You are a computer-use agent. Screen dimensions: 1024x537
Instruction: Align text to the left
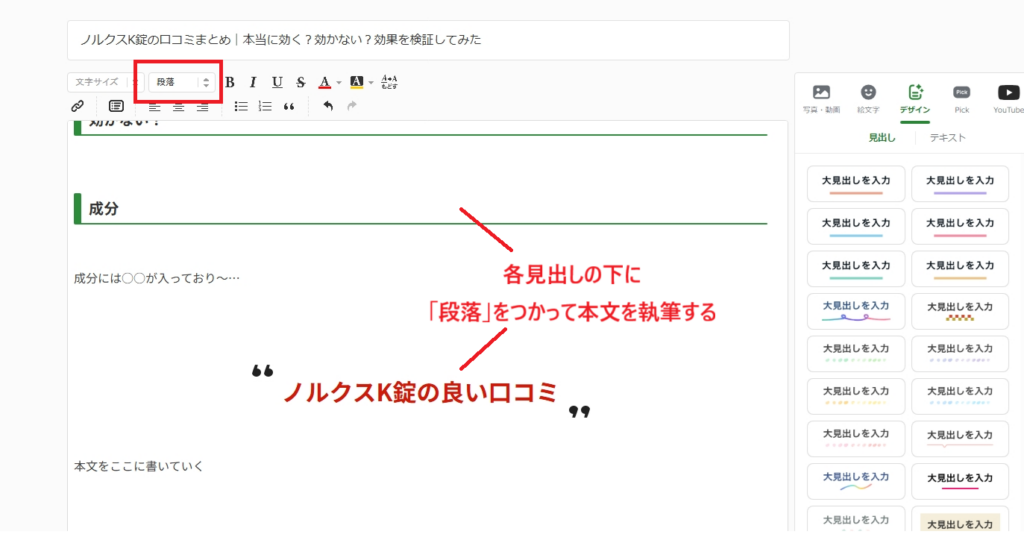(155, 106)
